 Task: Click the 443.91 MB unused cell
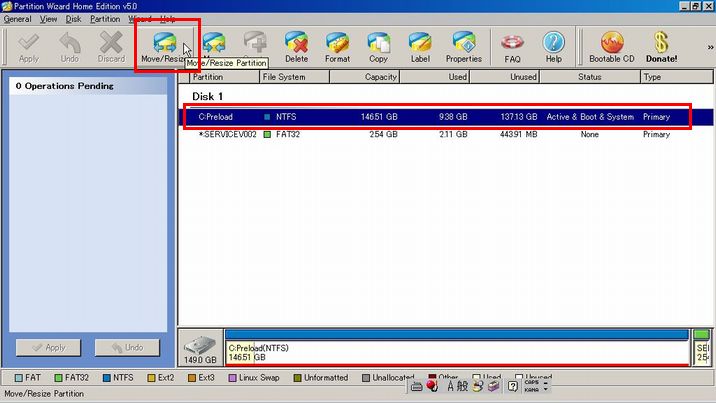click(519, 135)
